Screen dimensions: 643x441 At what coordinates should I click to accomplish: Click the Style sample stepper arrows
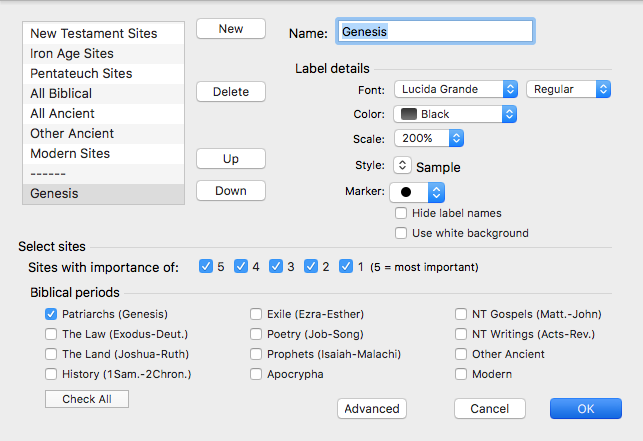(403, 166)
